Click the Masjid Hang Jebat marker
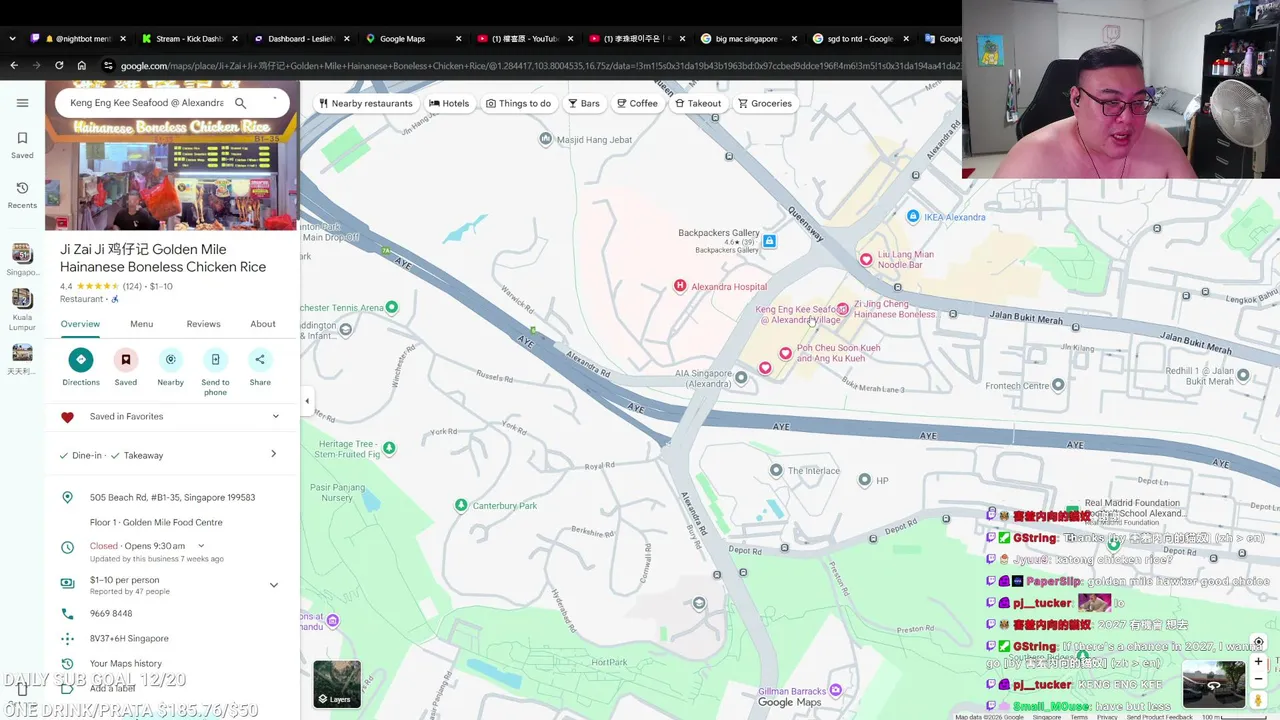The image size is (1280, 720). pos(545,140)
